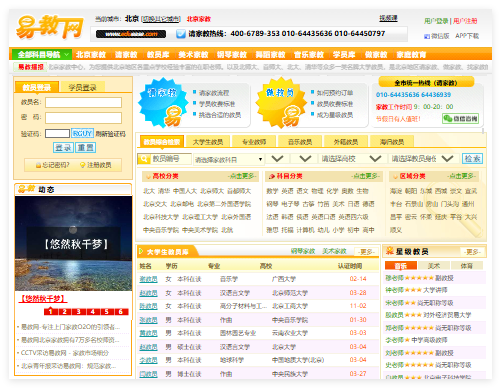Go to slideshow slide 4
Screen dimensions: 501x388
click(93, 312)
